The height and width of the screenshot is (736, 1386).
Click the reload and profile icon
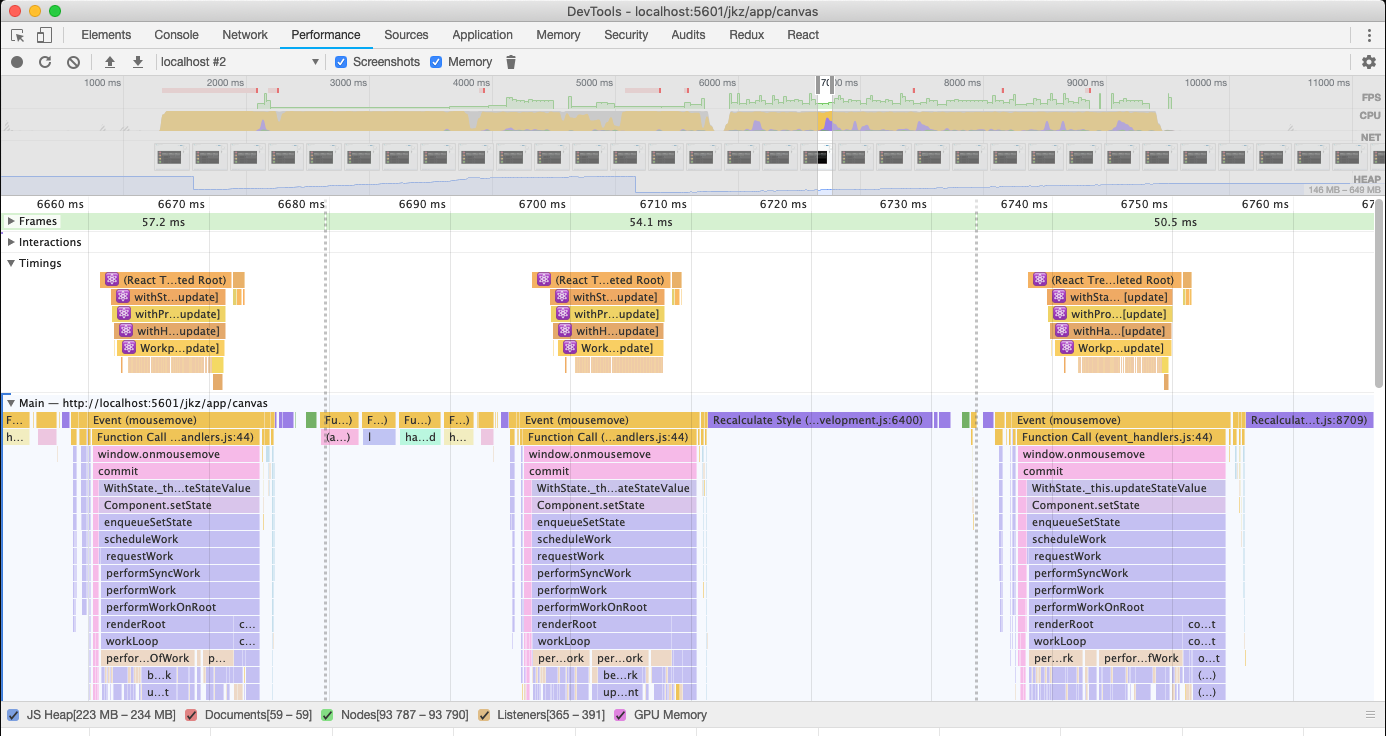point(45,62)
